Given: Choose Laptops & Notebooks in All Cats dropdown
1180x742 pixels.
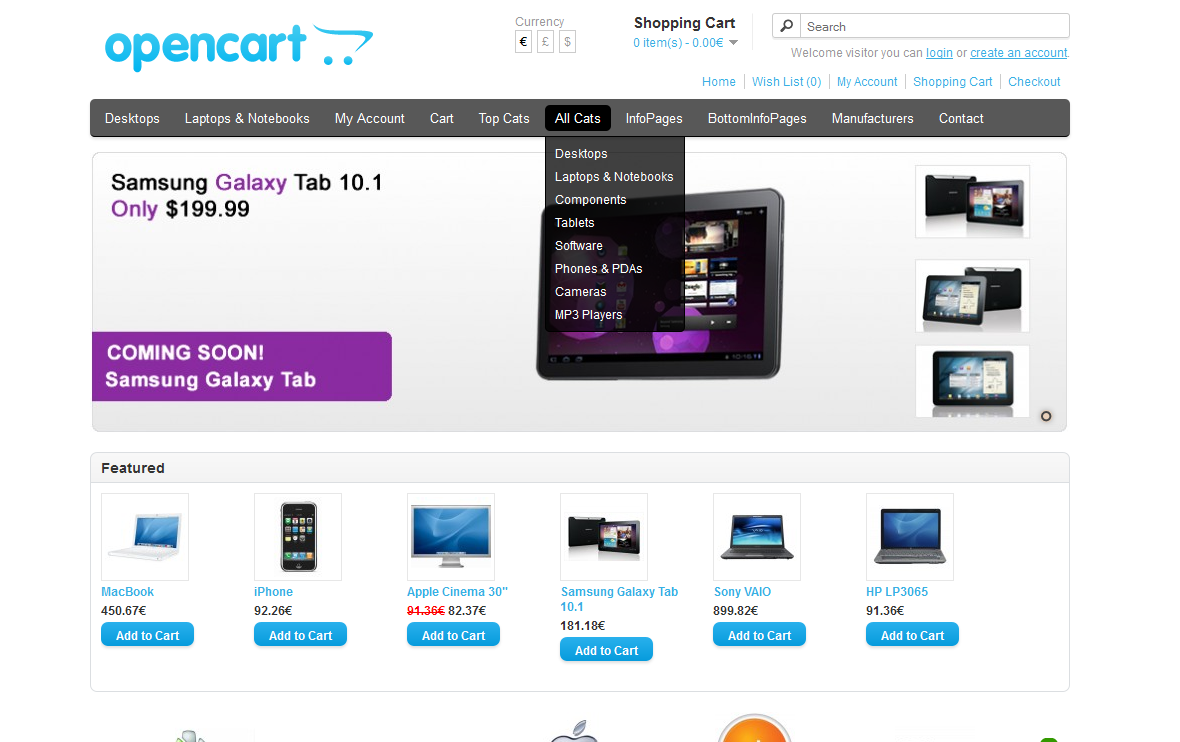Looking at the screenshot, I should [x=614, y=177].
